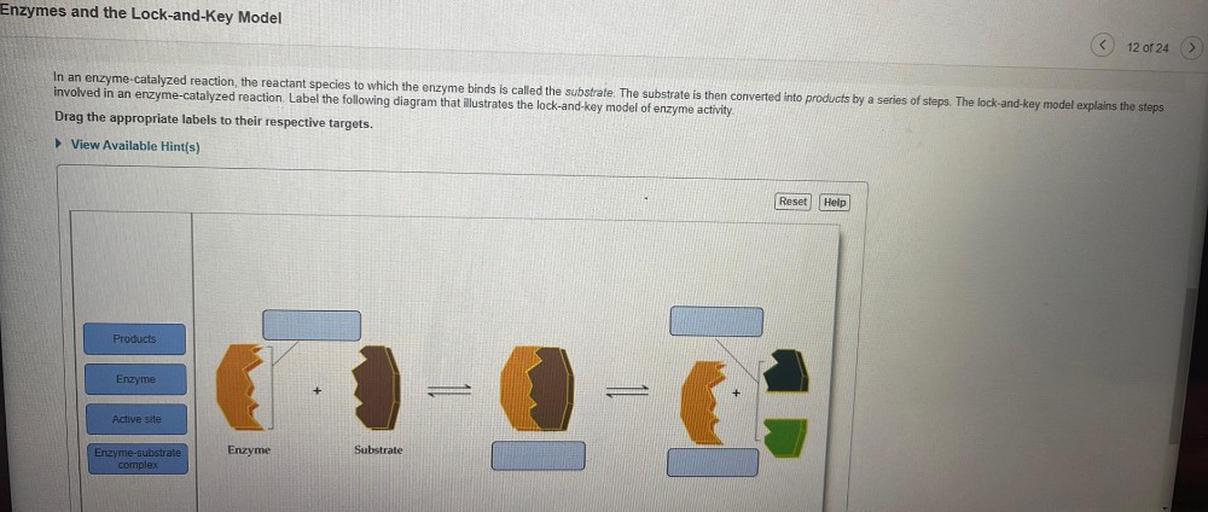The width and height of the screenshot is (1208, 512).
Task: Click the dark product shape at top right
Action: click(785, 372)
